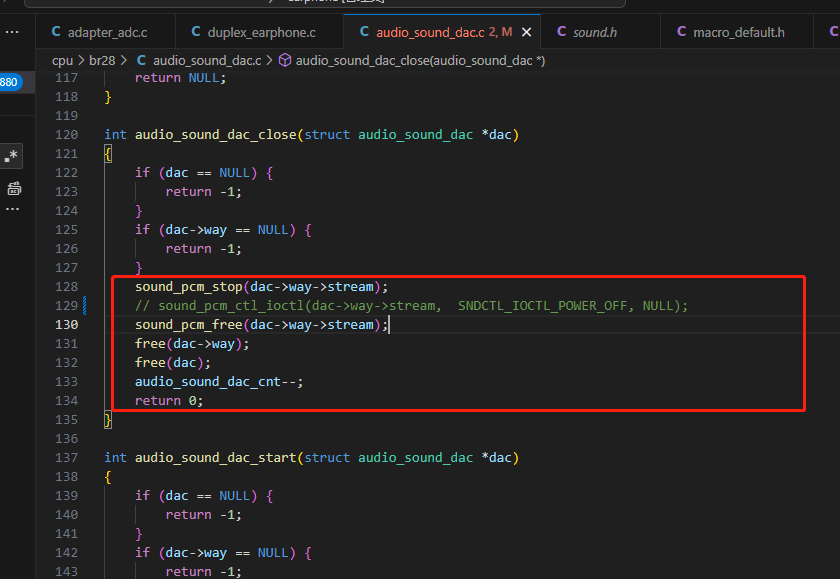Close the audio_sound_dac.c editor tab
The image size is (840, 579).
pyautogui.click(x=527, y=33)
